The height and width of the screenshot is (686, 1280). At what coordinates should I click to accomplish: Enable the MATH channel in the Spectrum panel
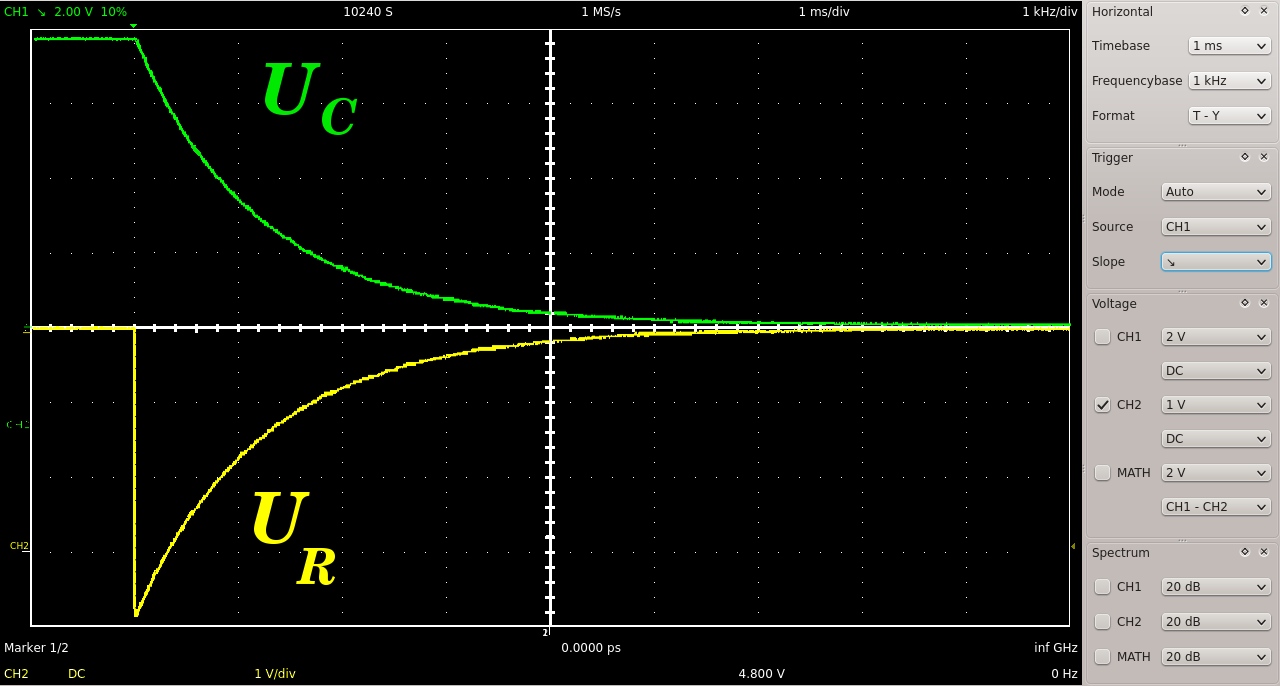point(1102,656)
